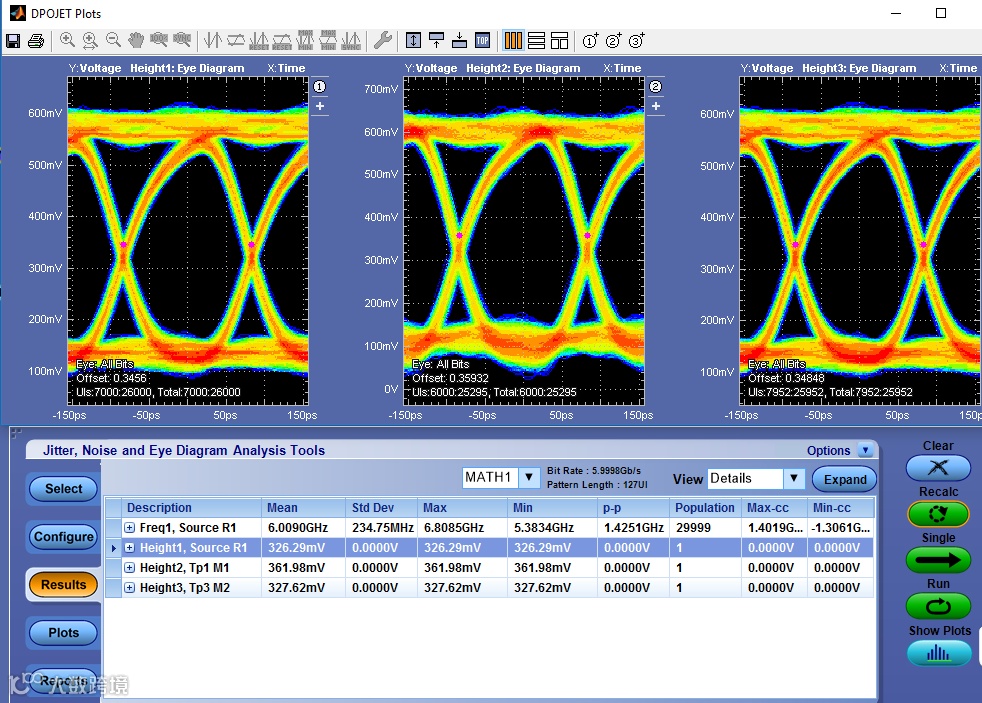This screenshot has height=703, width=982.
Task: Open the Configure tab
Action: [63, 536]
